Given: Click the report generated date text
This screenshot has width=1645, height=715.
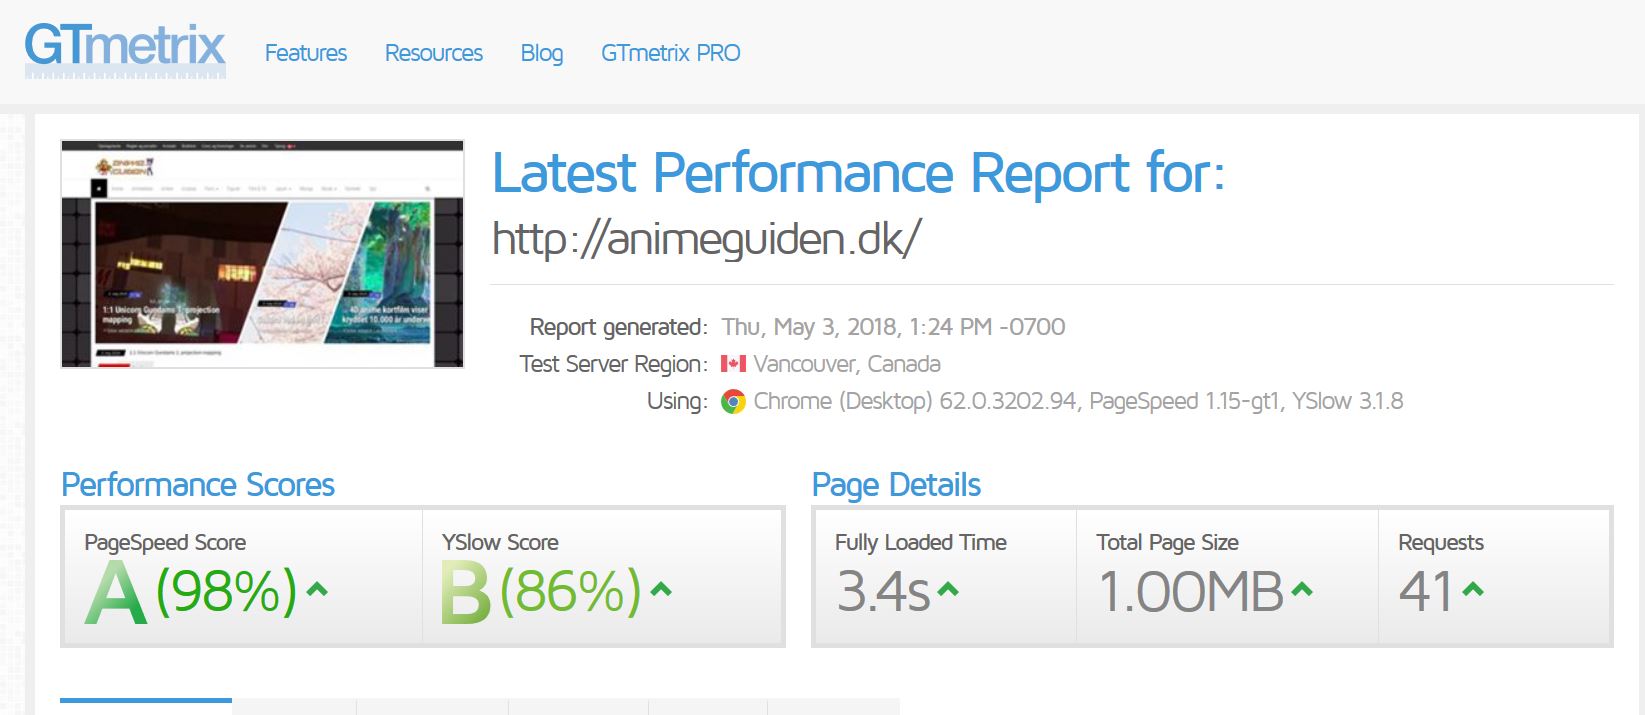Looking at the screenshot, I should tap(893, 327).
